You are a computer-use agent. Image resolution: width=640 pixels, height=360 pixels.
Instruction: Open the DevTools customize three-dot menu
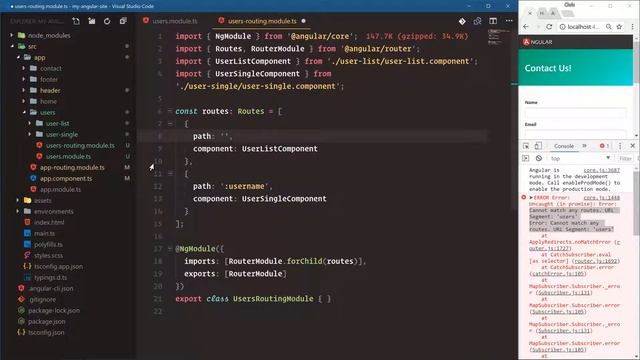[620, 146]
